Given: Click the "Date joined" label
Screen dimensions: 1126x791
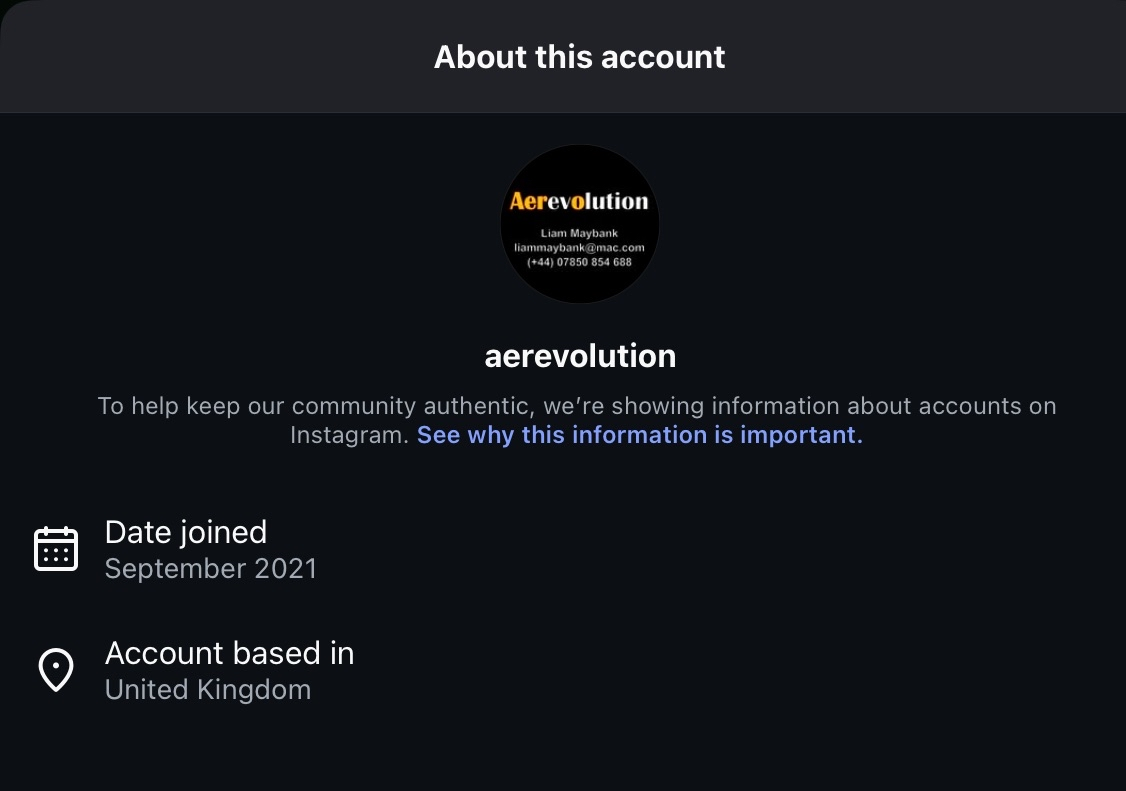Looking at the screenshot, I should pyautogui.click(x=186, y=532).
